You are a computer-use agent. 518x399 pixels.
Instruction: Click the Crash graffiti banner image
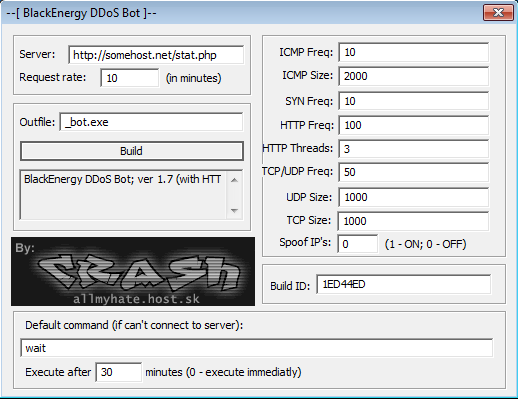click(x=133, y=271)
